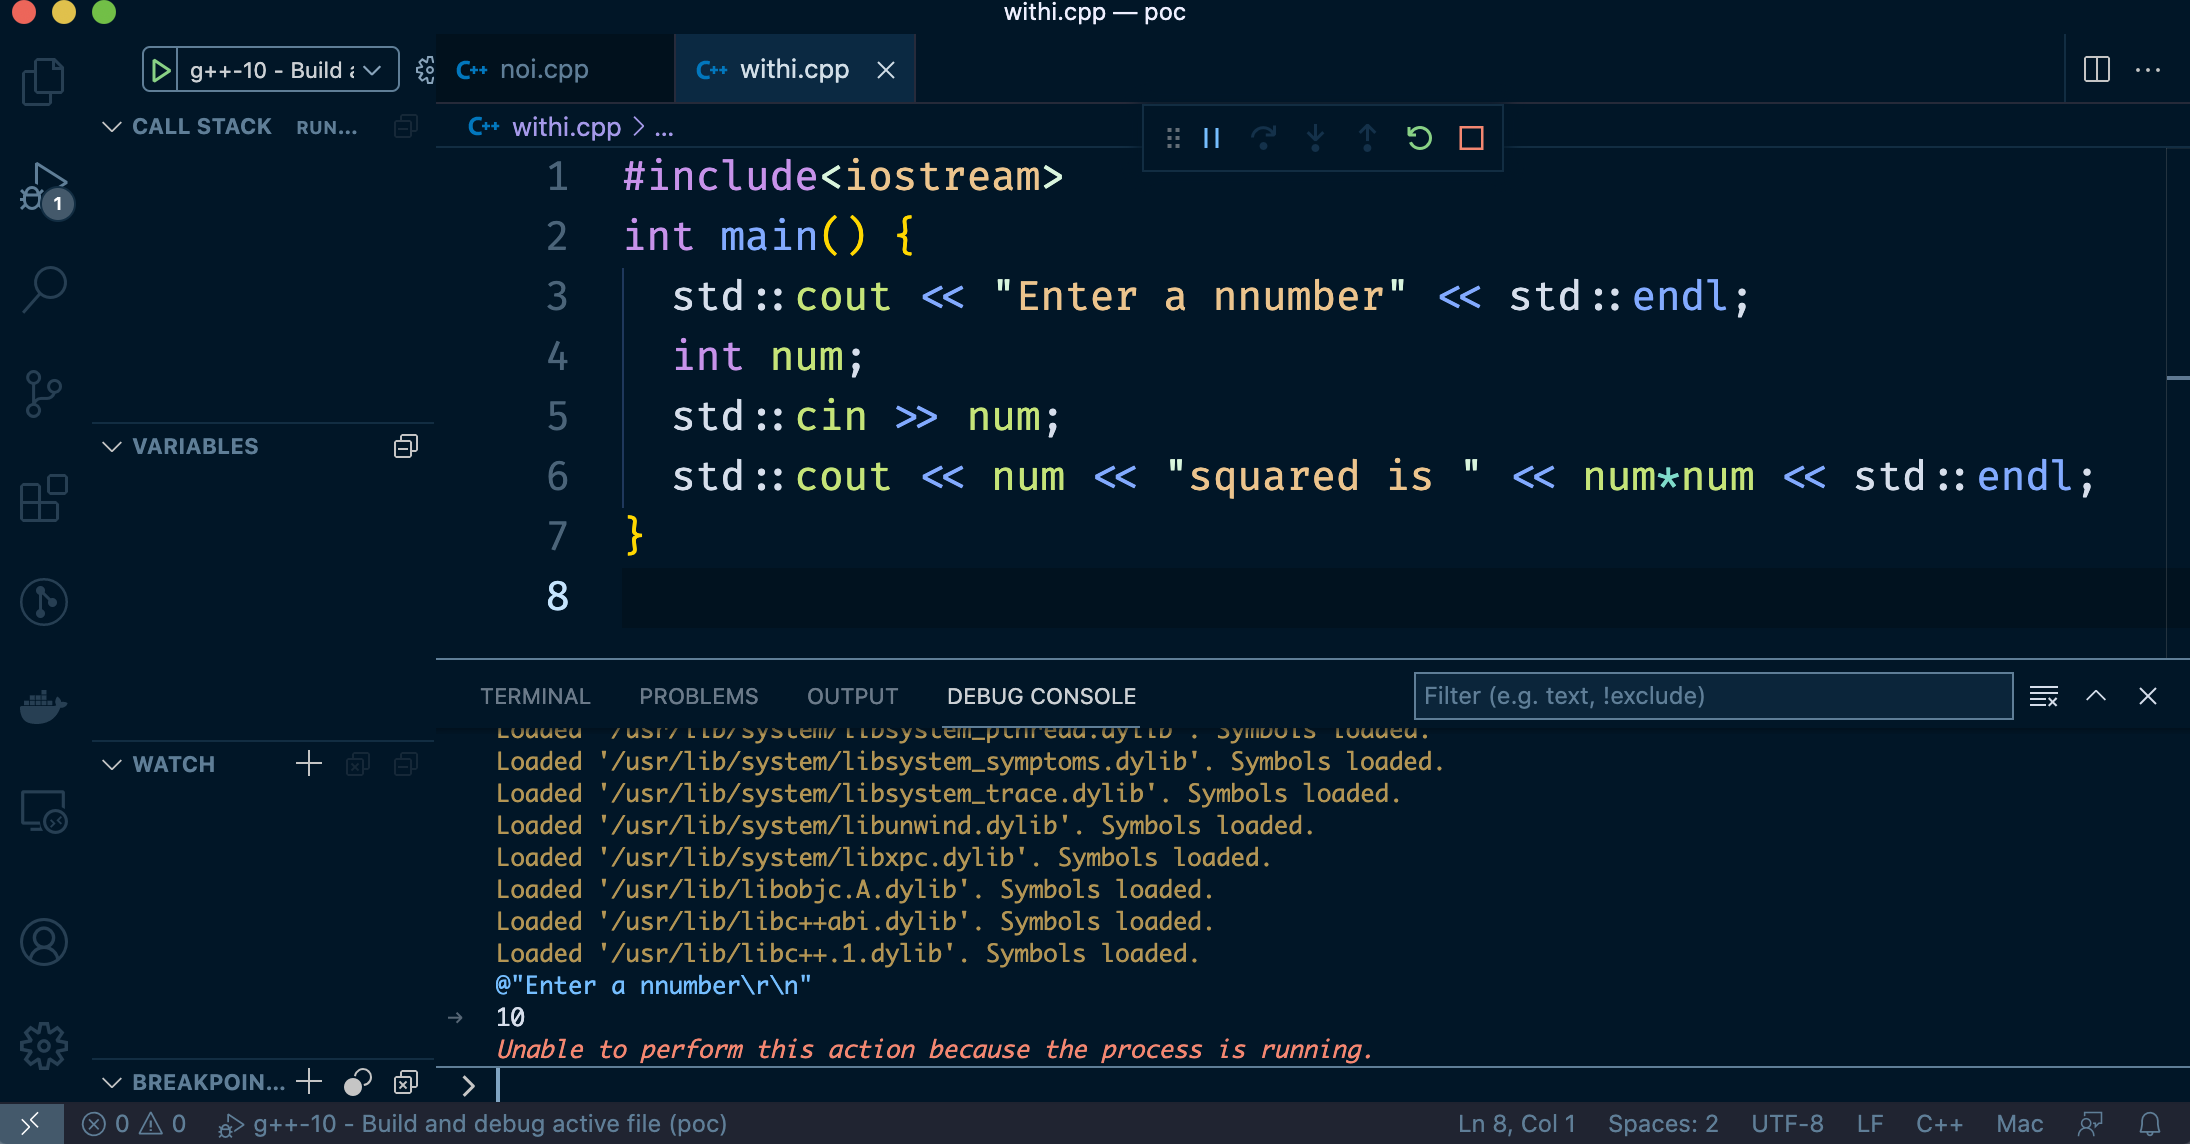Open the Explorer view icon

pyautogui.click(x=43, y=81)
